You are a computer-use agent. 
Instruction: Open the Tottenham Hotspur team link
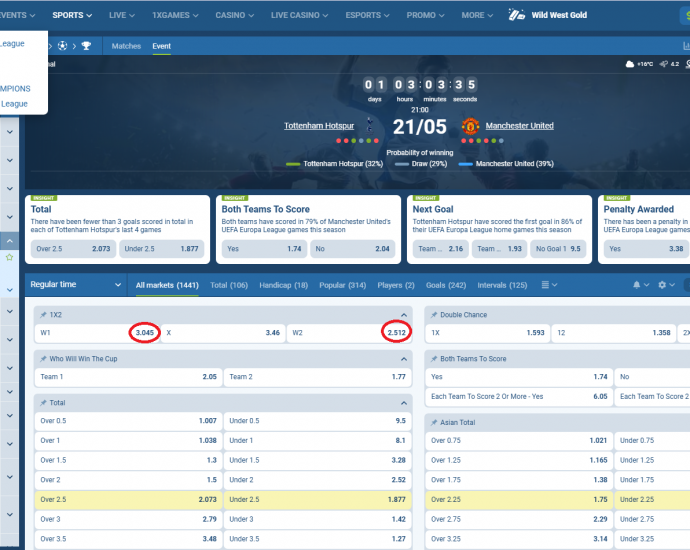319,126
